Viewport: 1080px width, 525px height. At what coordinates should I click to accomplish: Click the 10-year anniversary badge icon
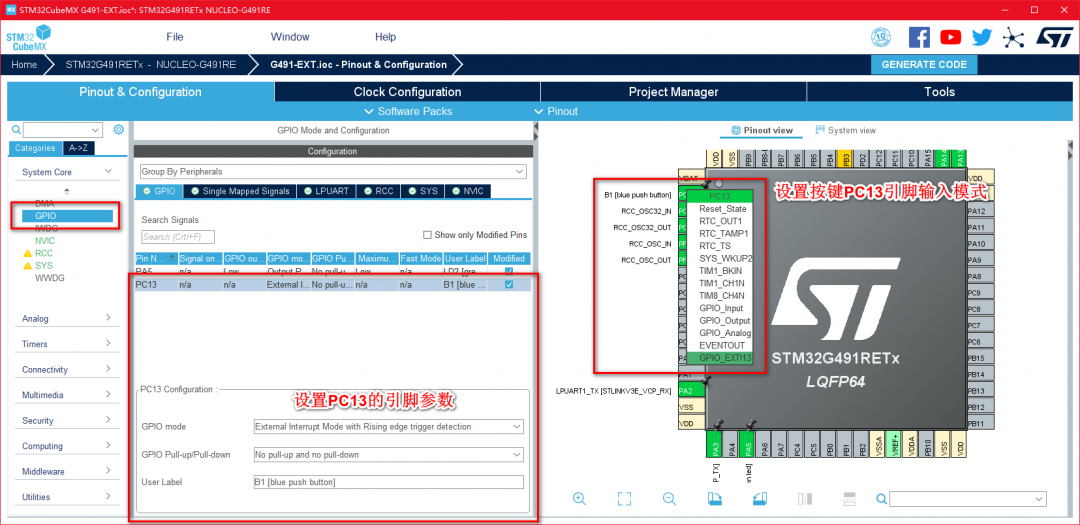[x=882, y=37]
